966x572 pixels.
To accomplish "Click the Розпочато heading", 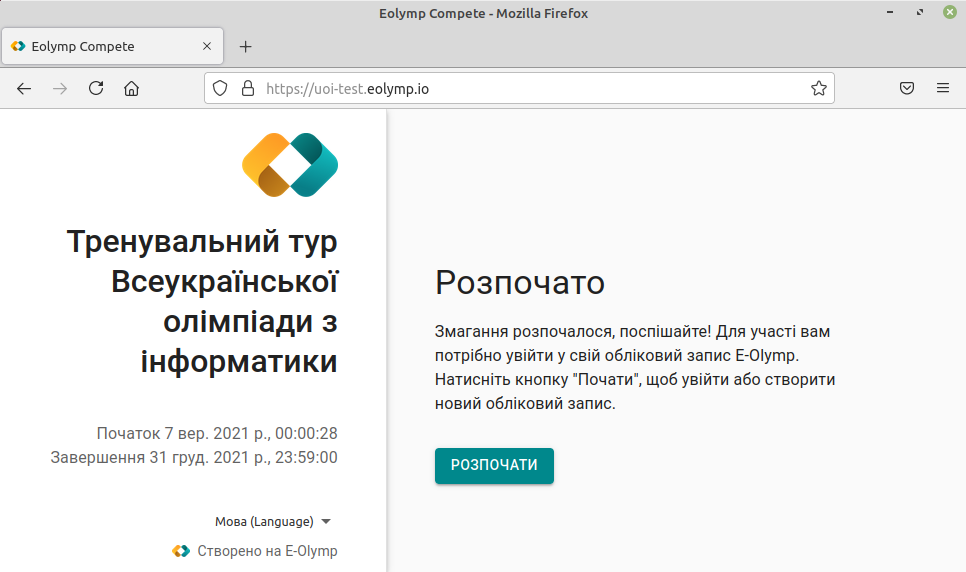I will [x=520, y=283].
